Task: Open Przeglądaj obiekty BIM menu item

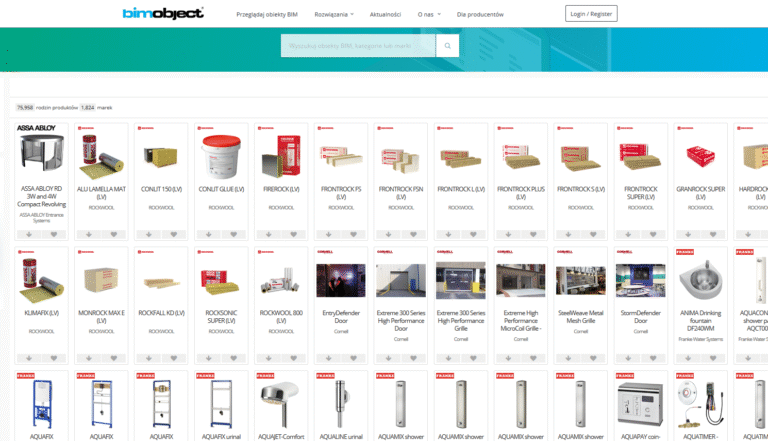Action: [x=267, y=14]
